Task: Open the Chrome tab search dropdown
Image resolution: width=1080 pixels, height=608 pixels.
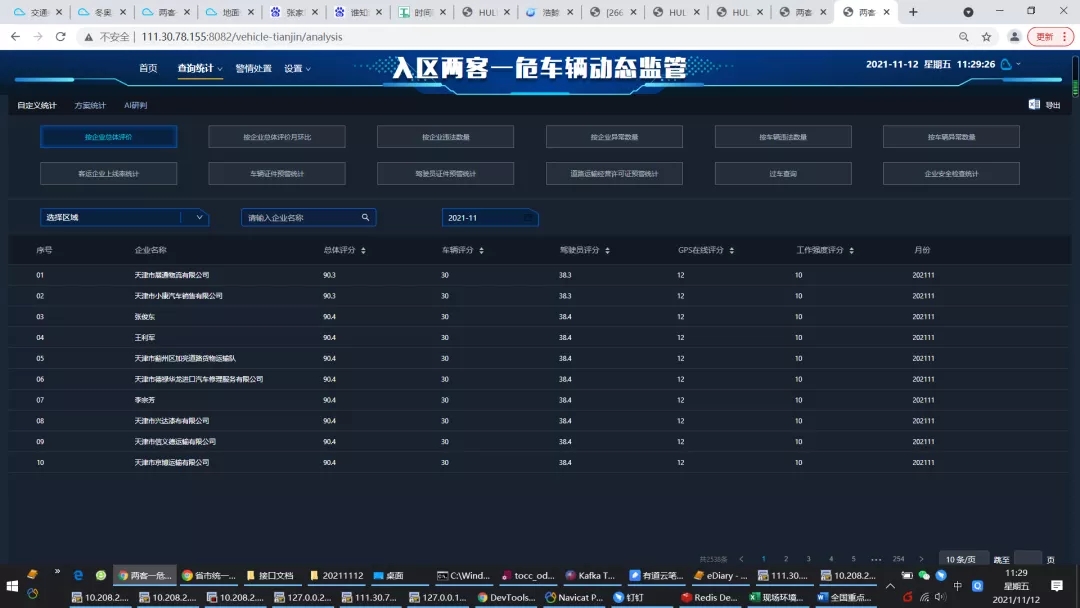Action: (968, 12)
